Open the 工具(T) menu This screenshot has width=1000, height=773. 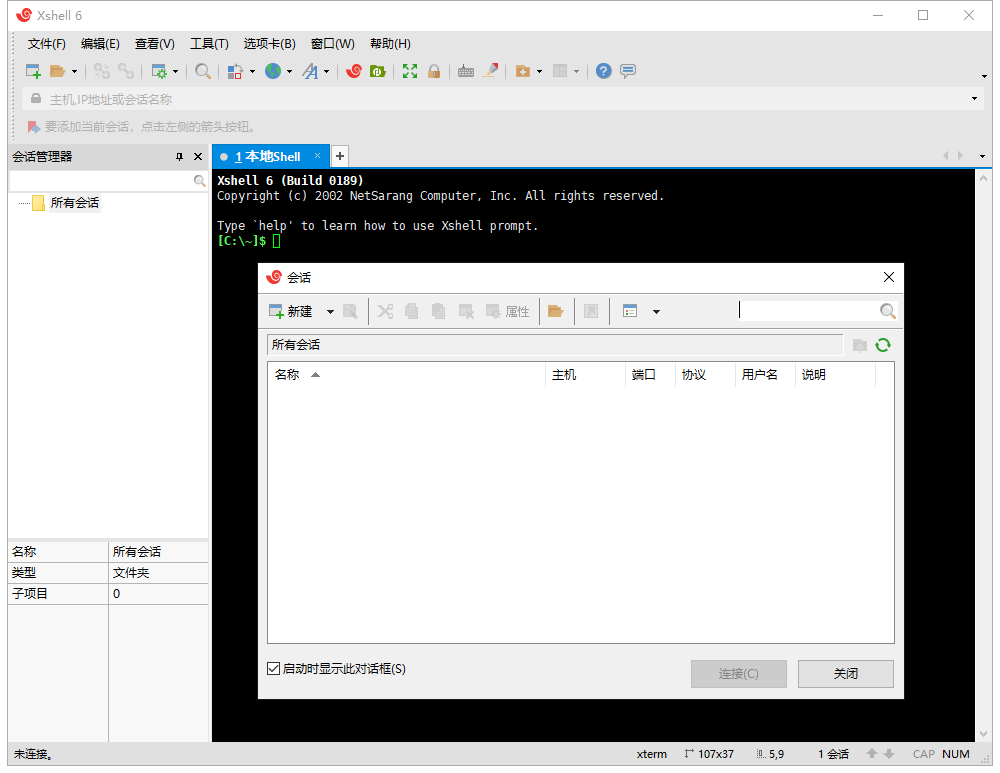point(209,44)
